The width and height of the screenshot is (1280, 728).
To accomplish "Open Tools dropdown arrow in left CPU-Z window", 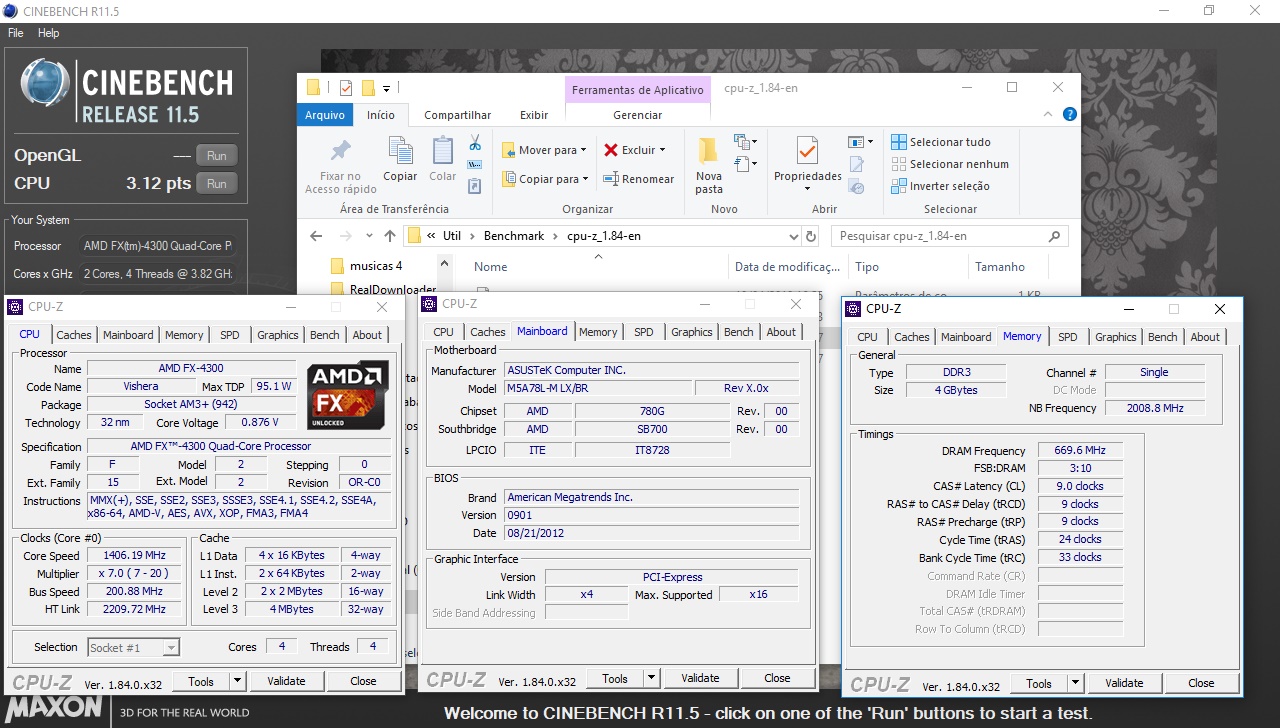I will pyautogui.click(x=237, y=681).
